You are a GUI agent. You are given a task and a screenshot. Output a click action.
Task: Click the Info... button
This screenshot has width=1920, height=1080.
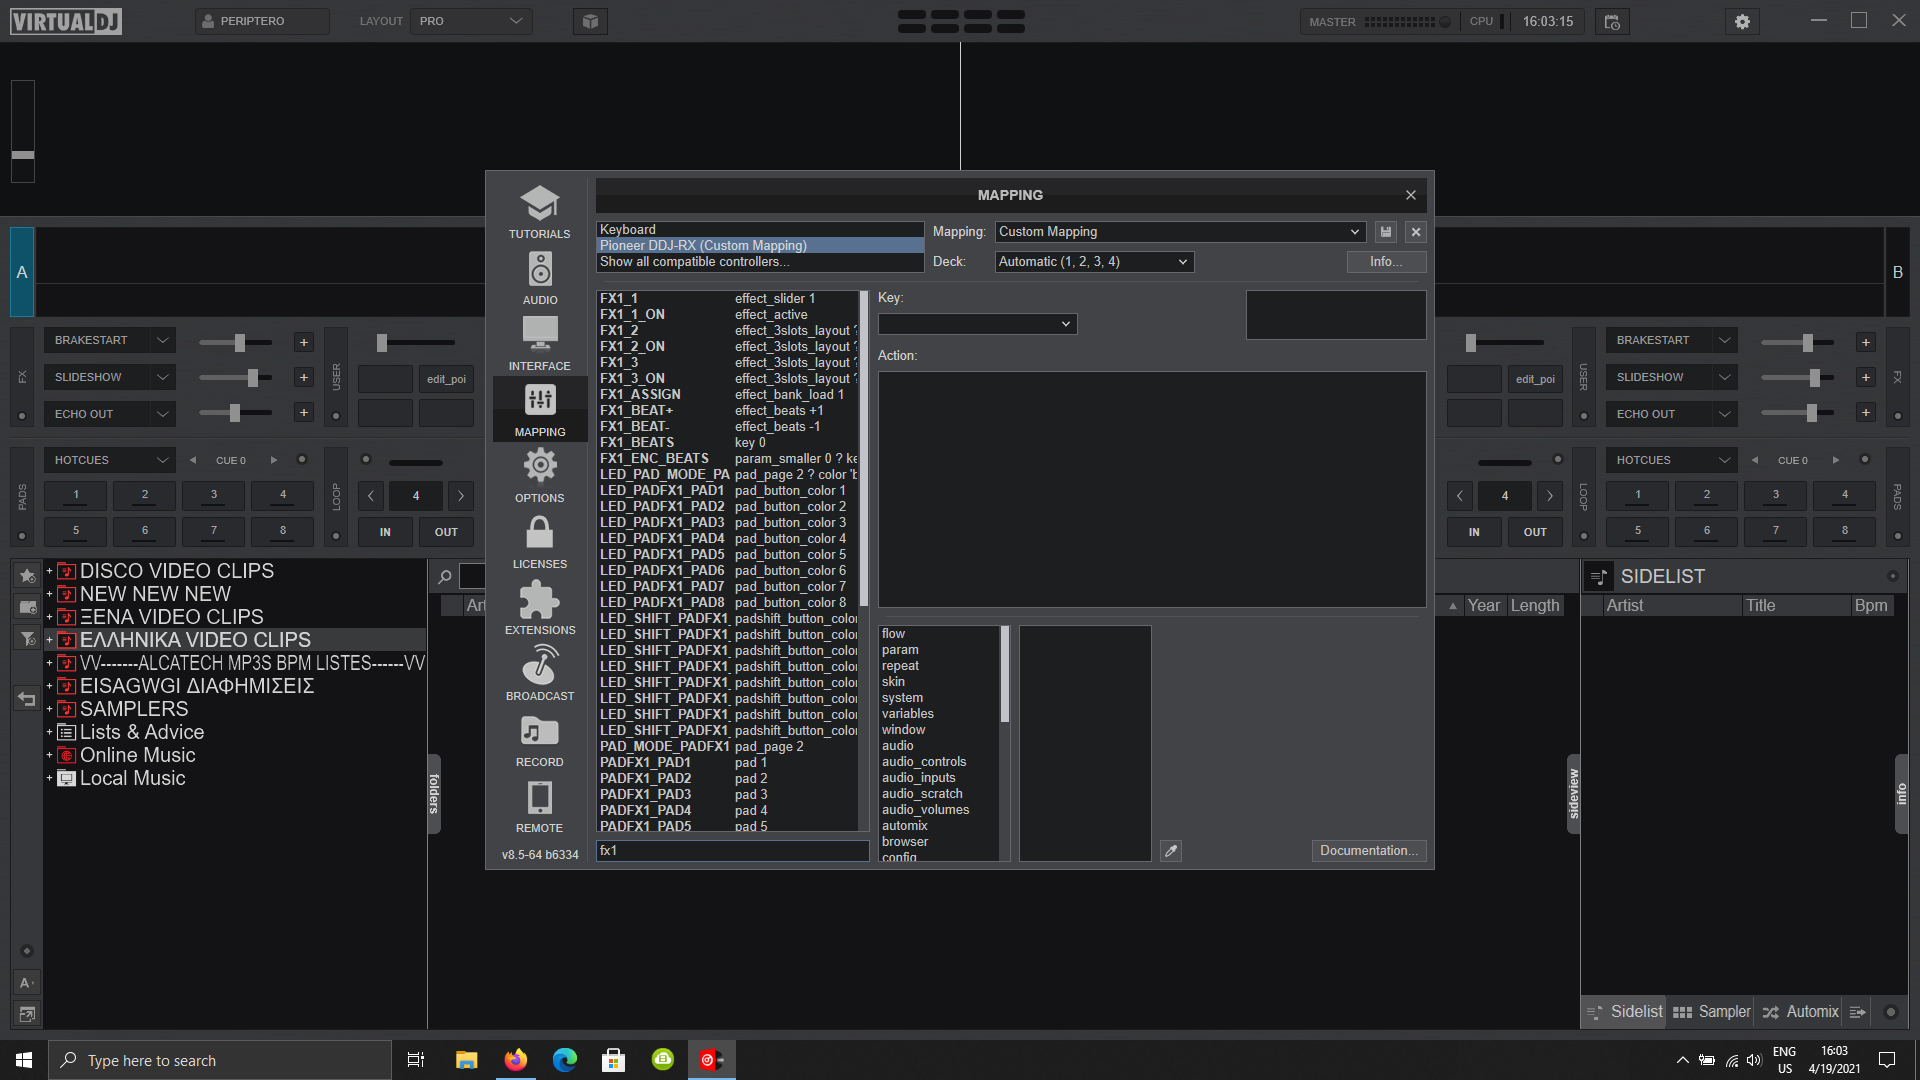click(1386, 262)
